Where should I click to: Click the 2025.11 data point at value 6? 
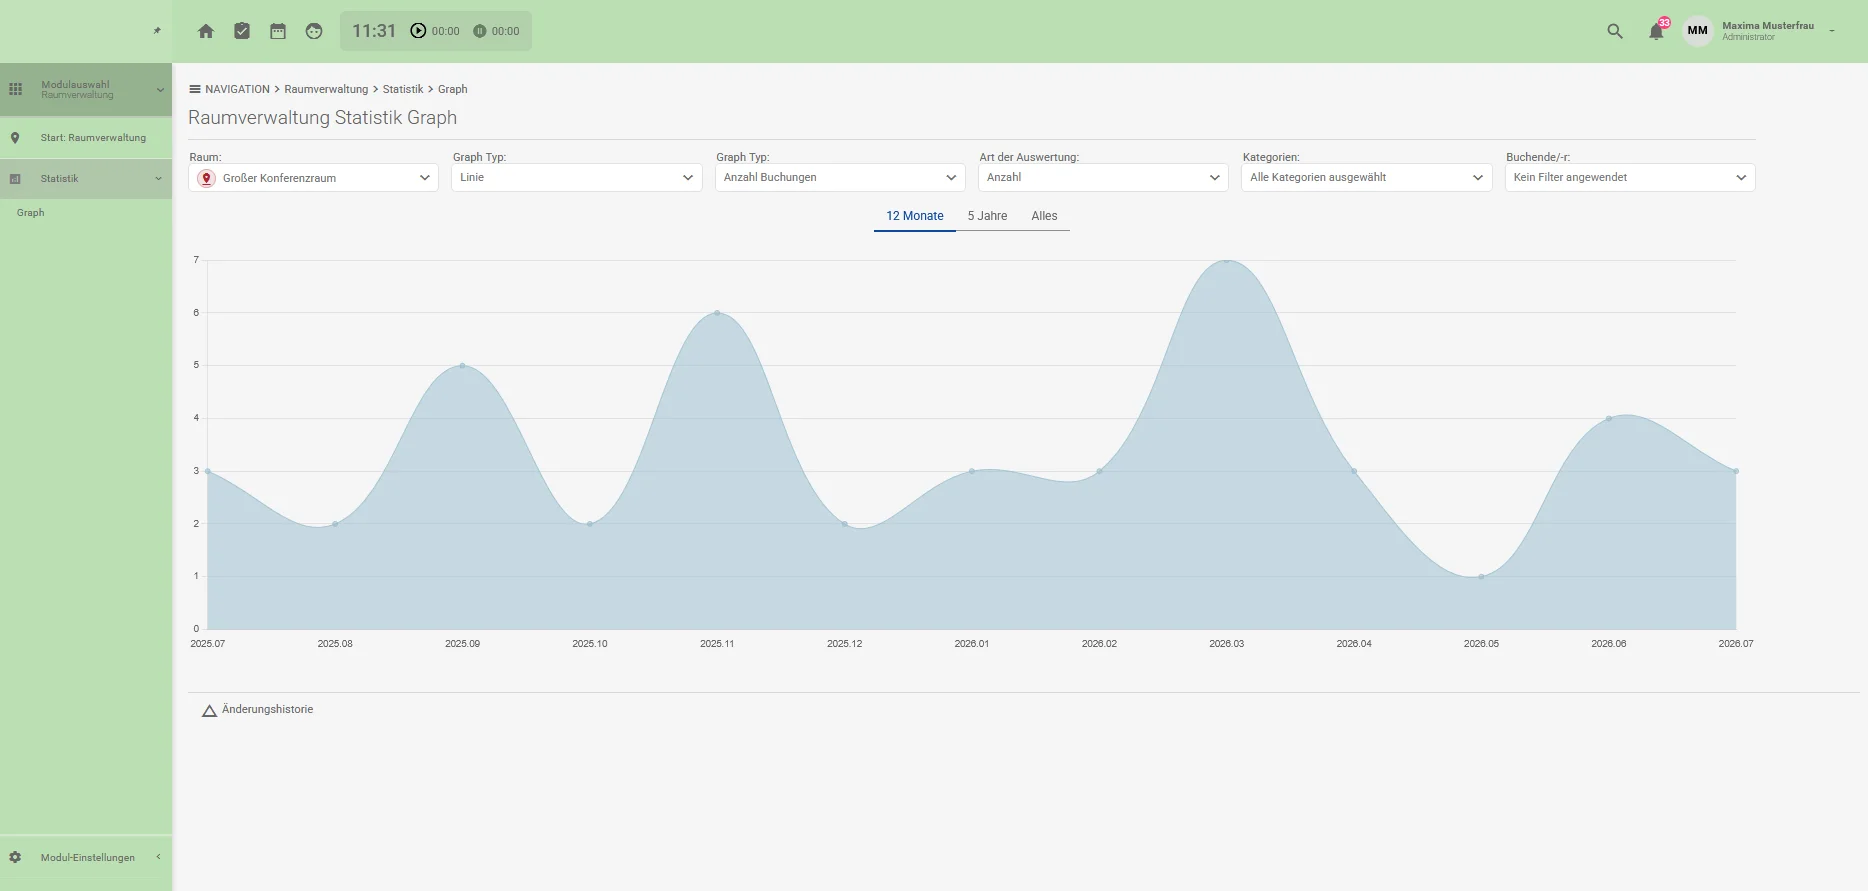tap(717, 313)
